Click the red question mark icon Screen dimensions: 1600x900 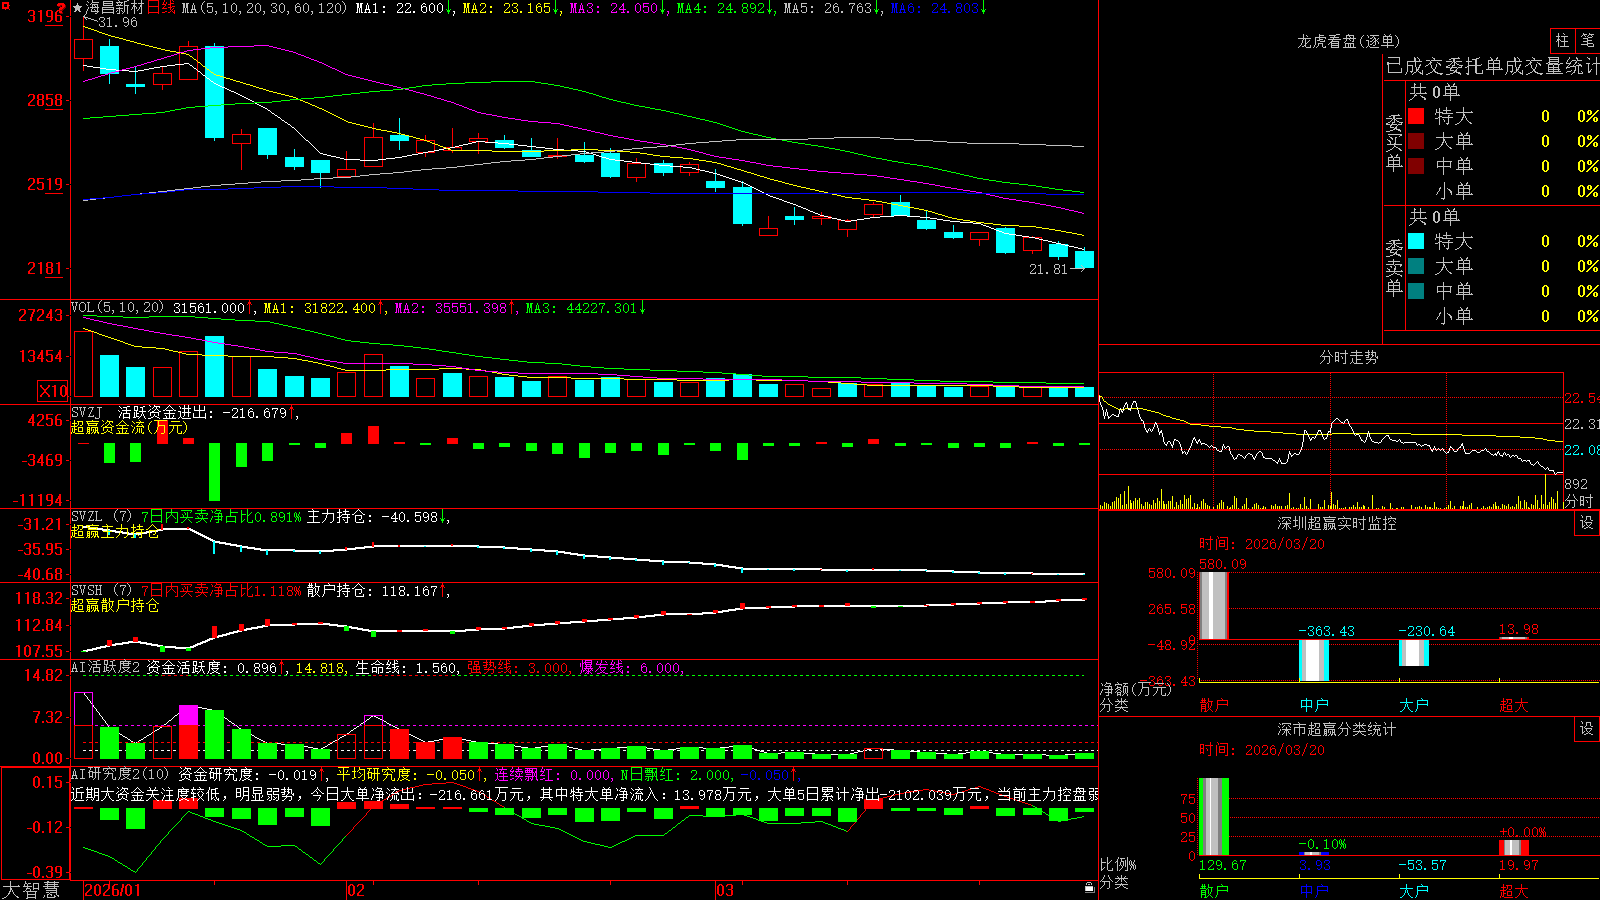click(62, 7)
